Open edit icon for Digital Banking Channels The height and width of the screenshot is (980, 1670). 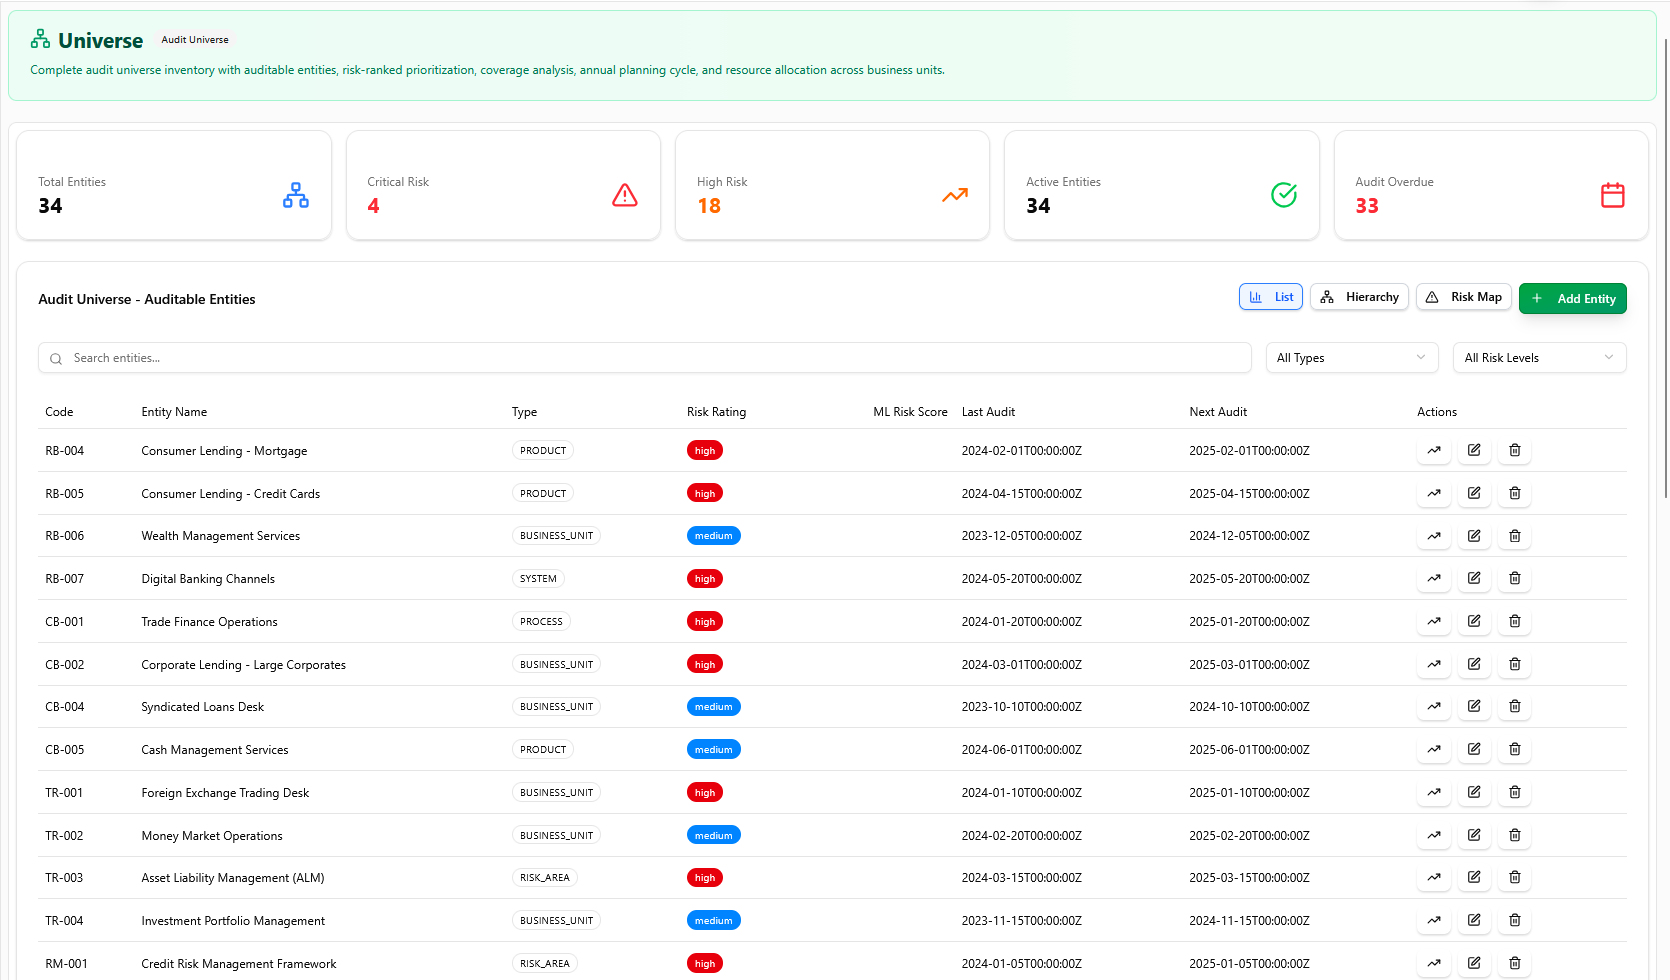(x=1474, y=579)
